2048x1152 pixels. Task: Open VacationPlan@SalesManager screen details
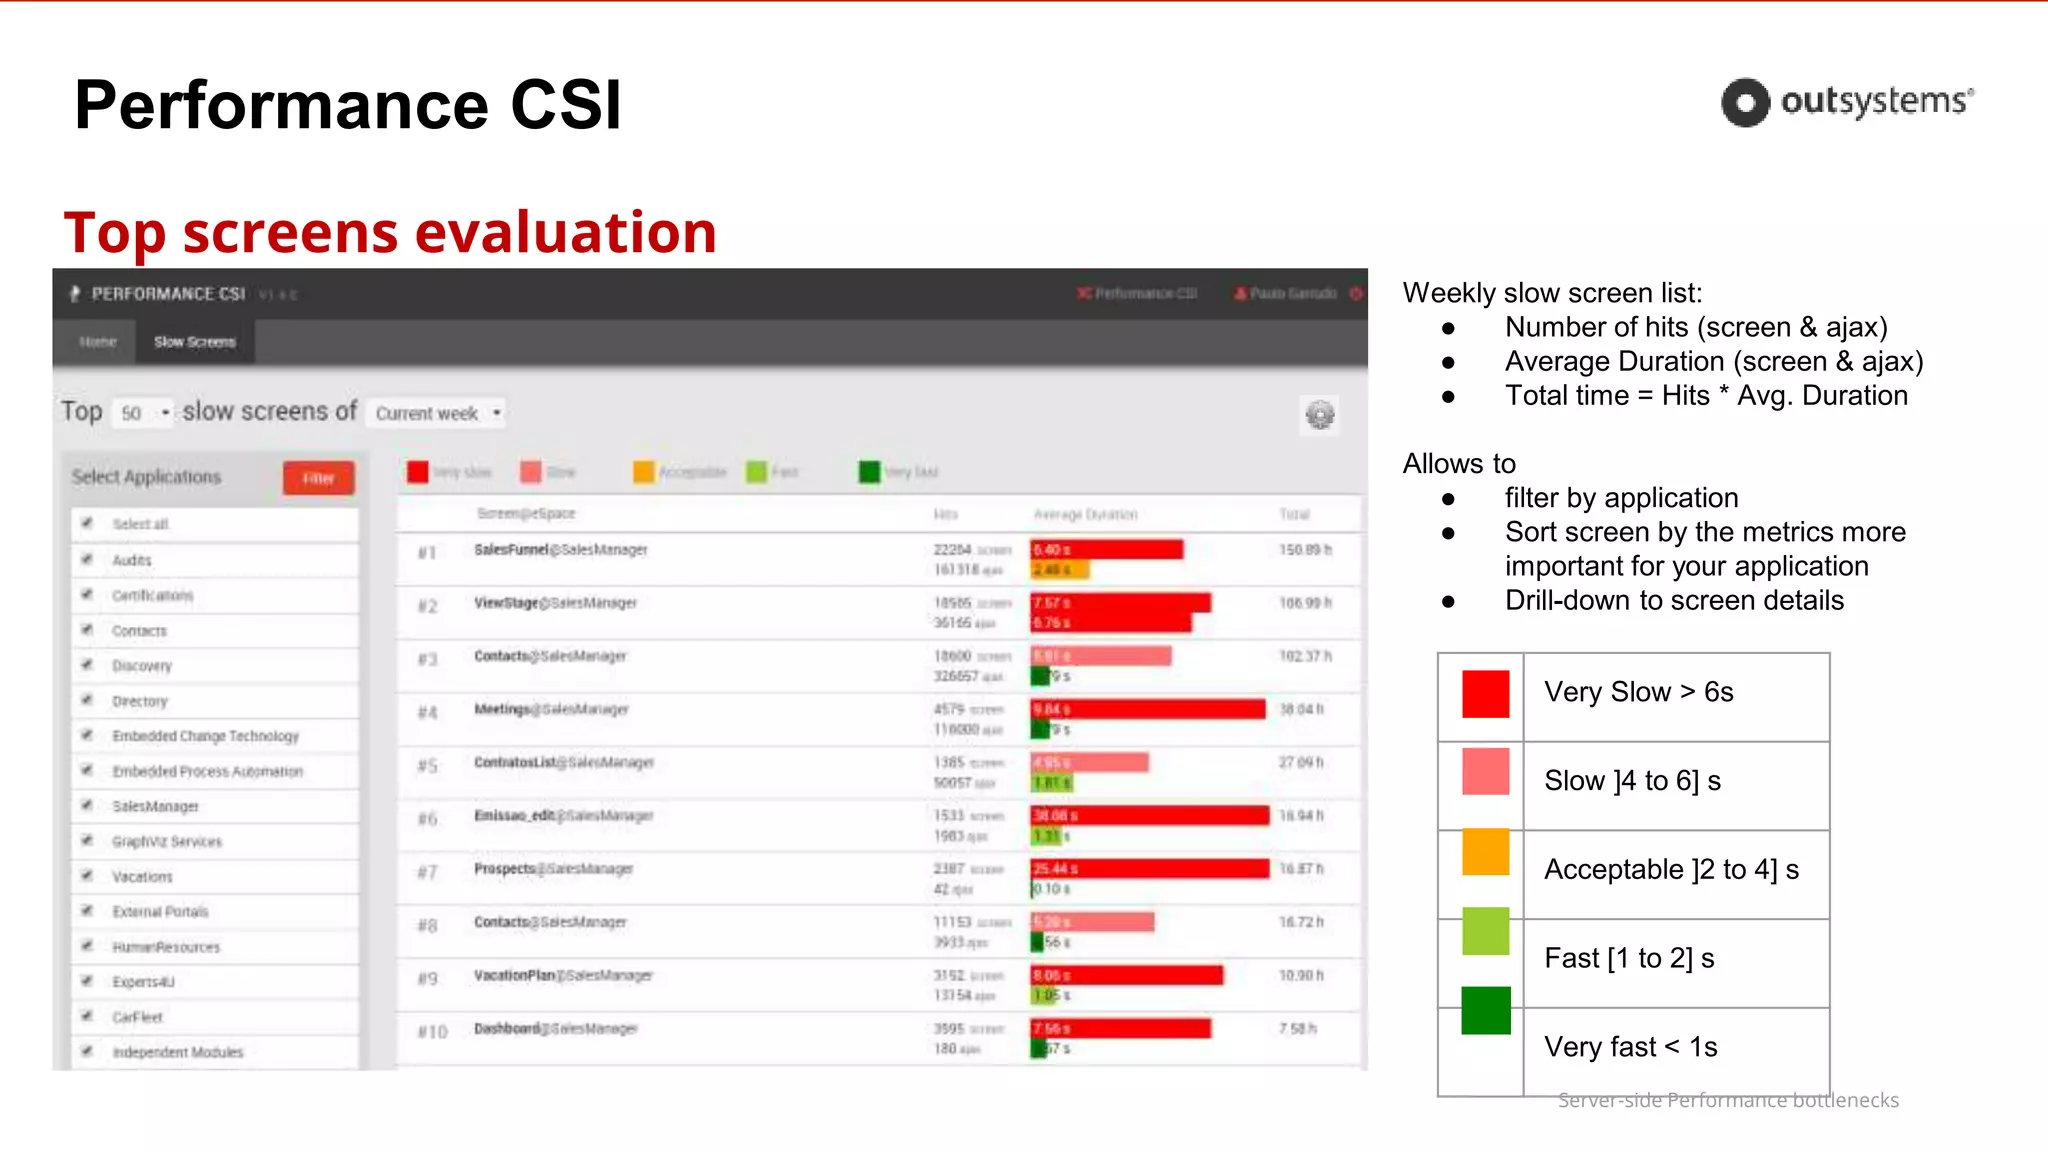(563, 975)
